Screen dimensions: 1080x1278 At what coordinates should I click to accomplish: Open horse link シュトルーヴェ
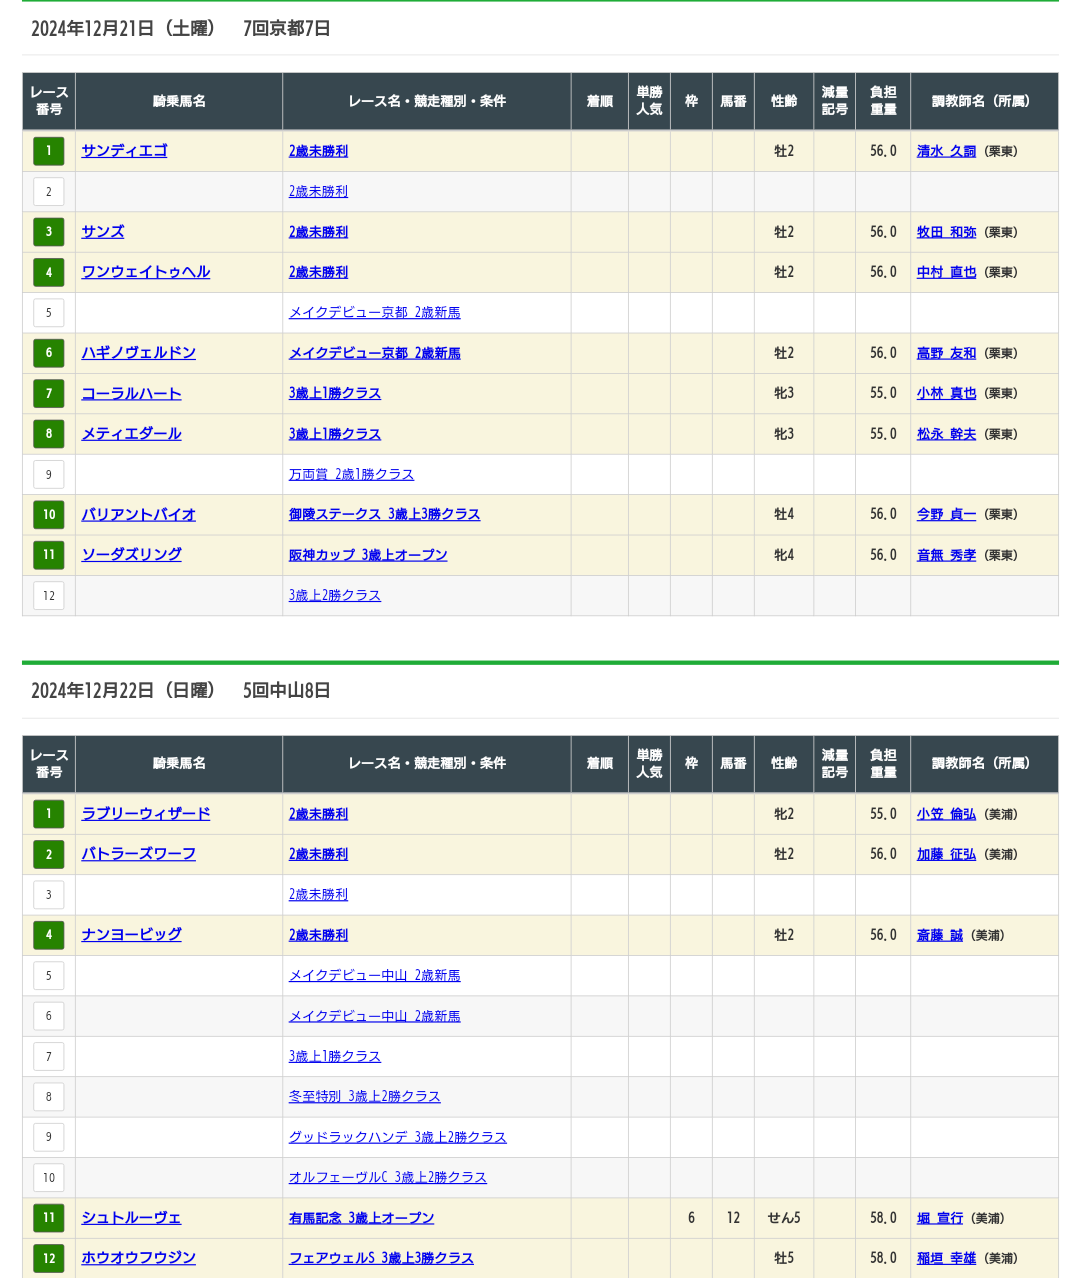[132, 1218]
